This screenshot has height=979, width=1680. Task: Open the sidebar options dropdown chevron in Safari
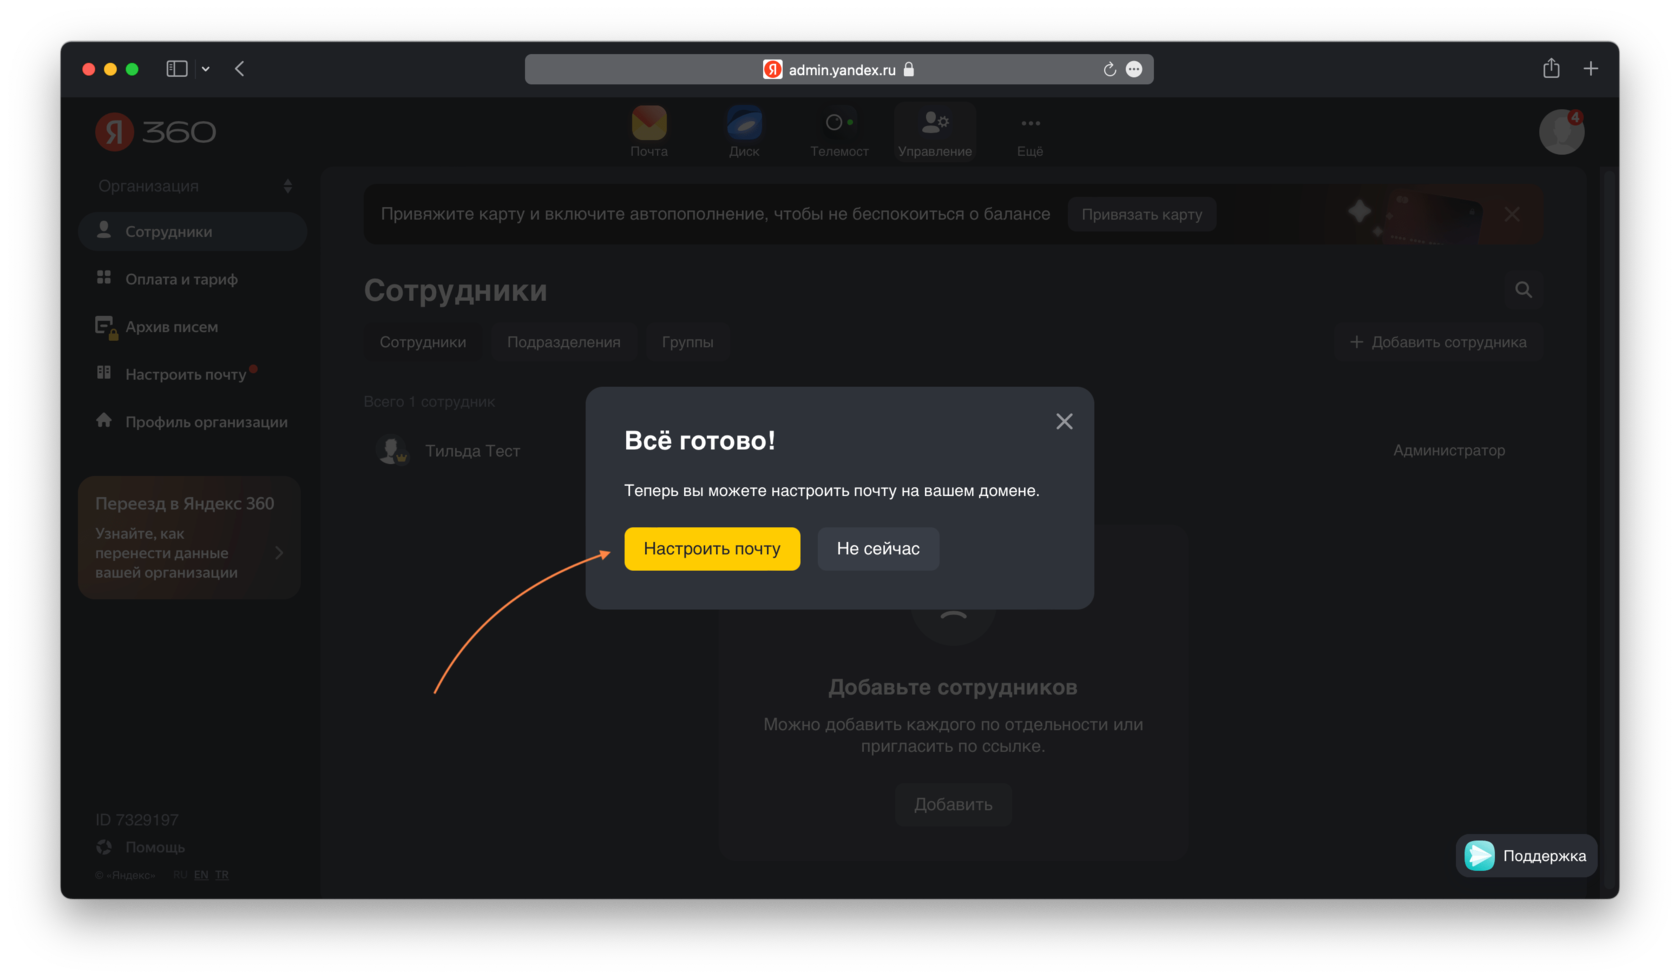[x=205, y=69]
